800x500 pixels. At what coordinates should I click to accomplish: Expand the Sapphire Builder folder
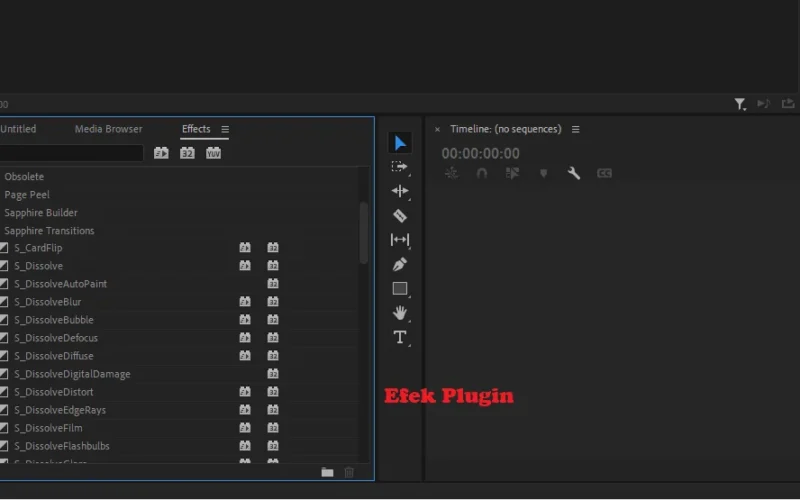41,213
